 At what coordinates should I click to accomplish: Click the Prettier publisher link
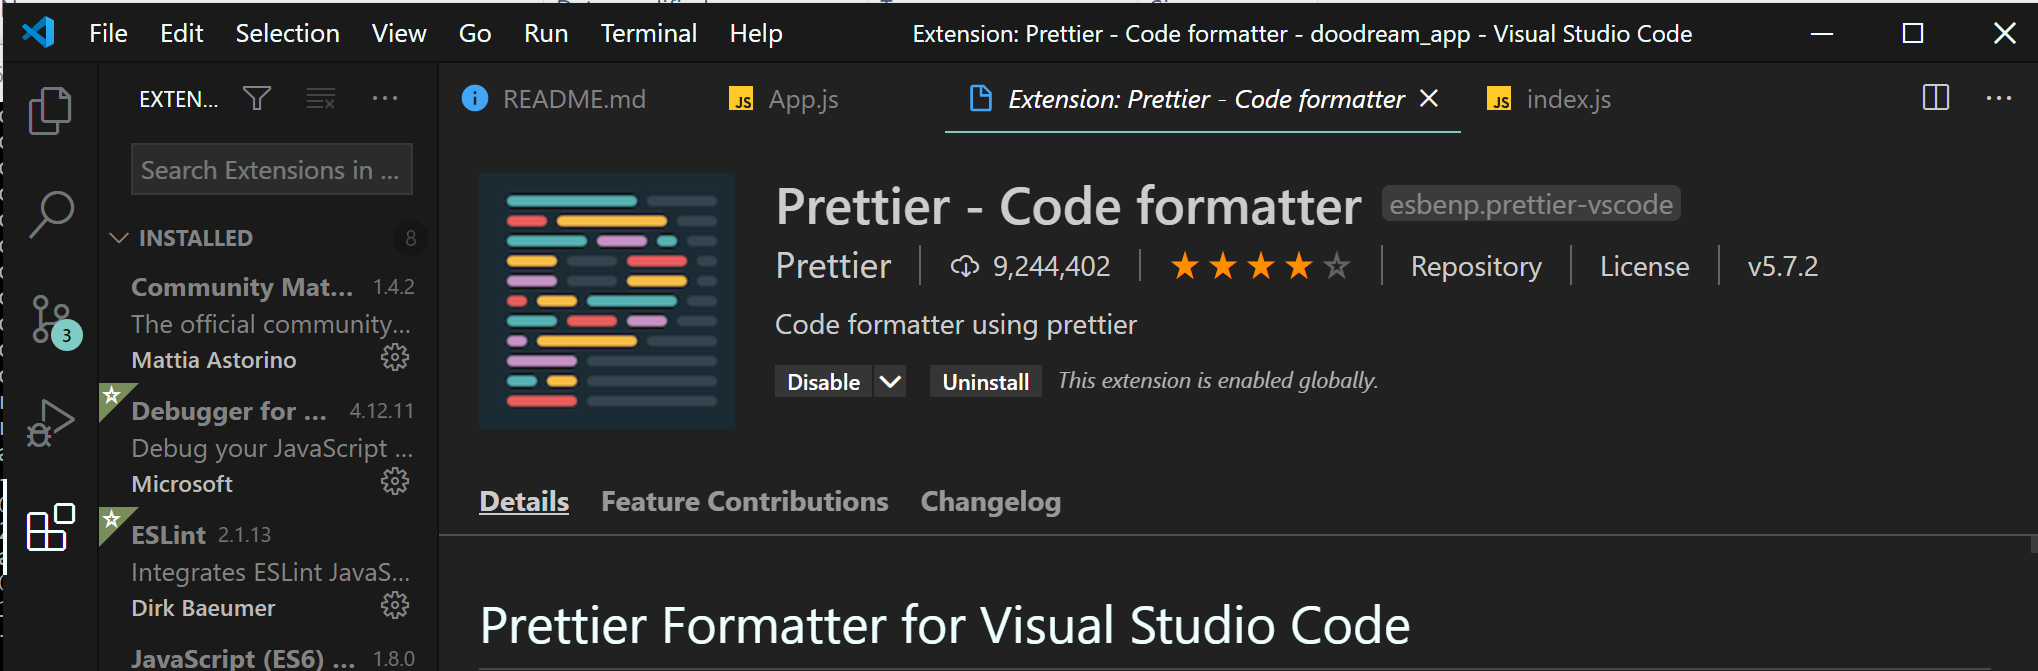click(x=833, y=266)
